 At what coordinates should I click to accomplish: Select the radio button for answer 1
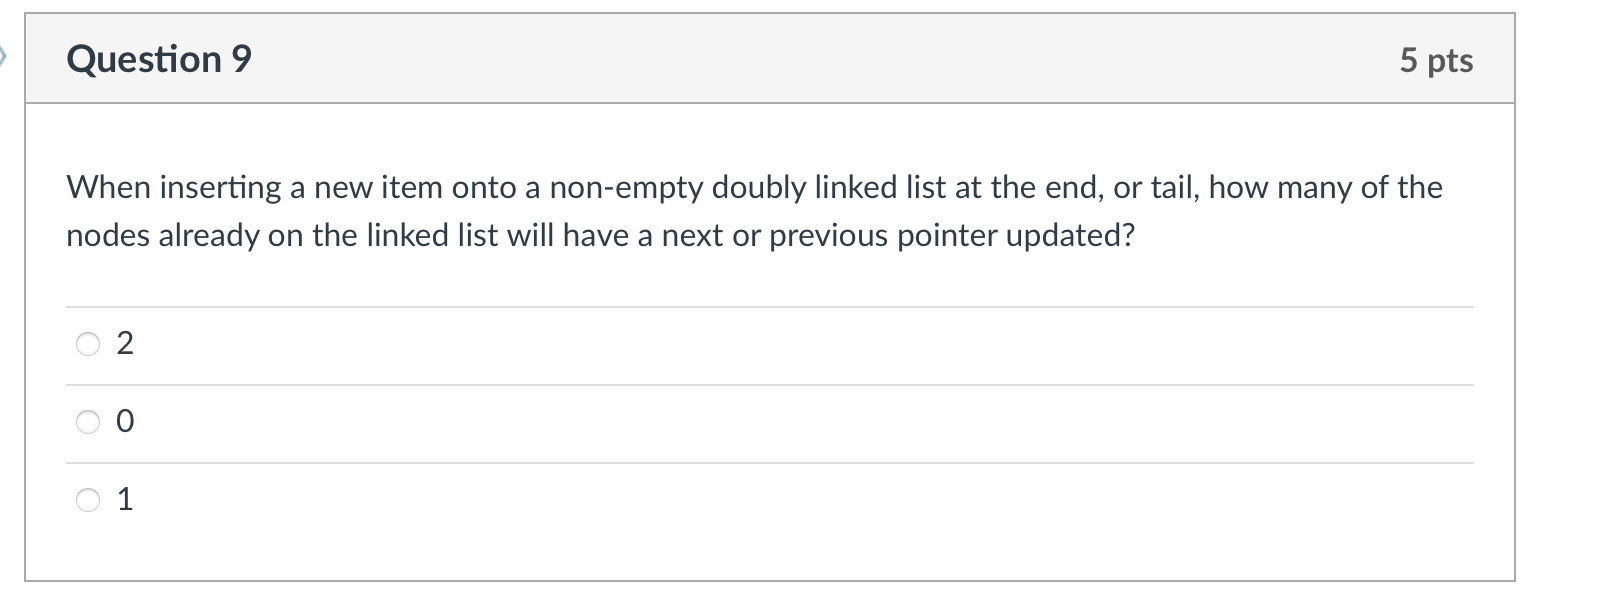[88, 499]
